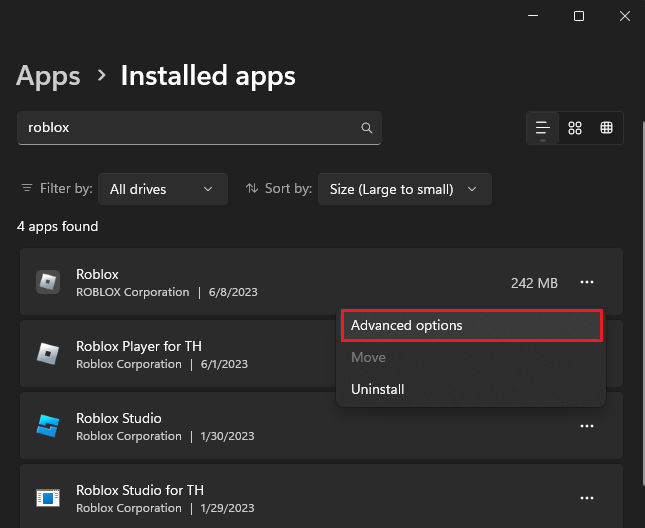645x528 pixels.
Task: Switch to table view layout
Action: pos(606,128)
